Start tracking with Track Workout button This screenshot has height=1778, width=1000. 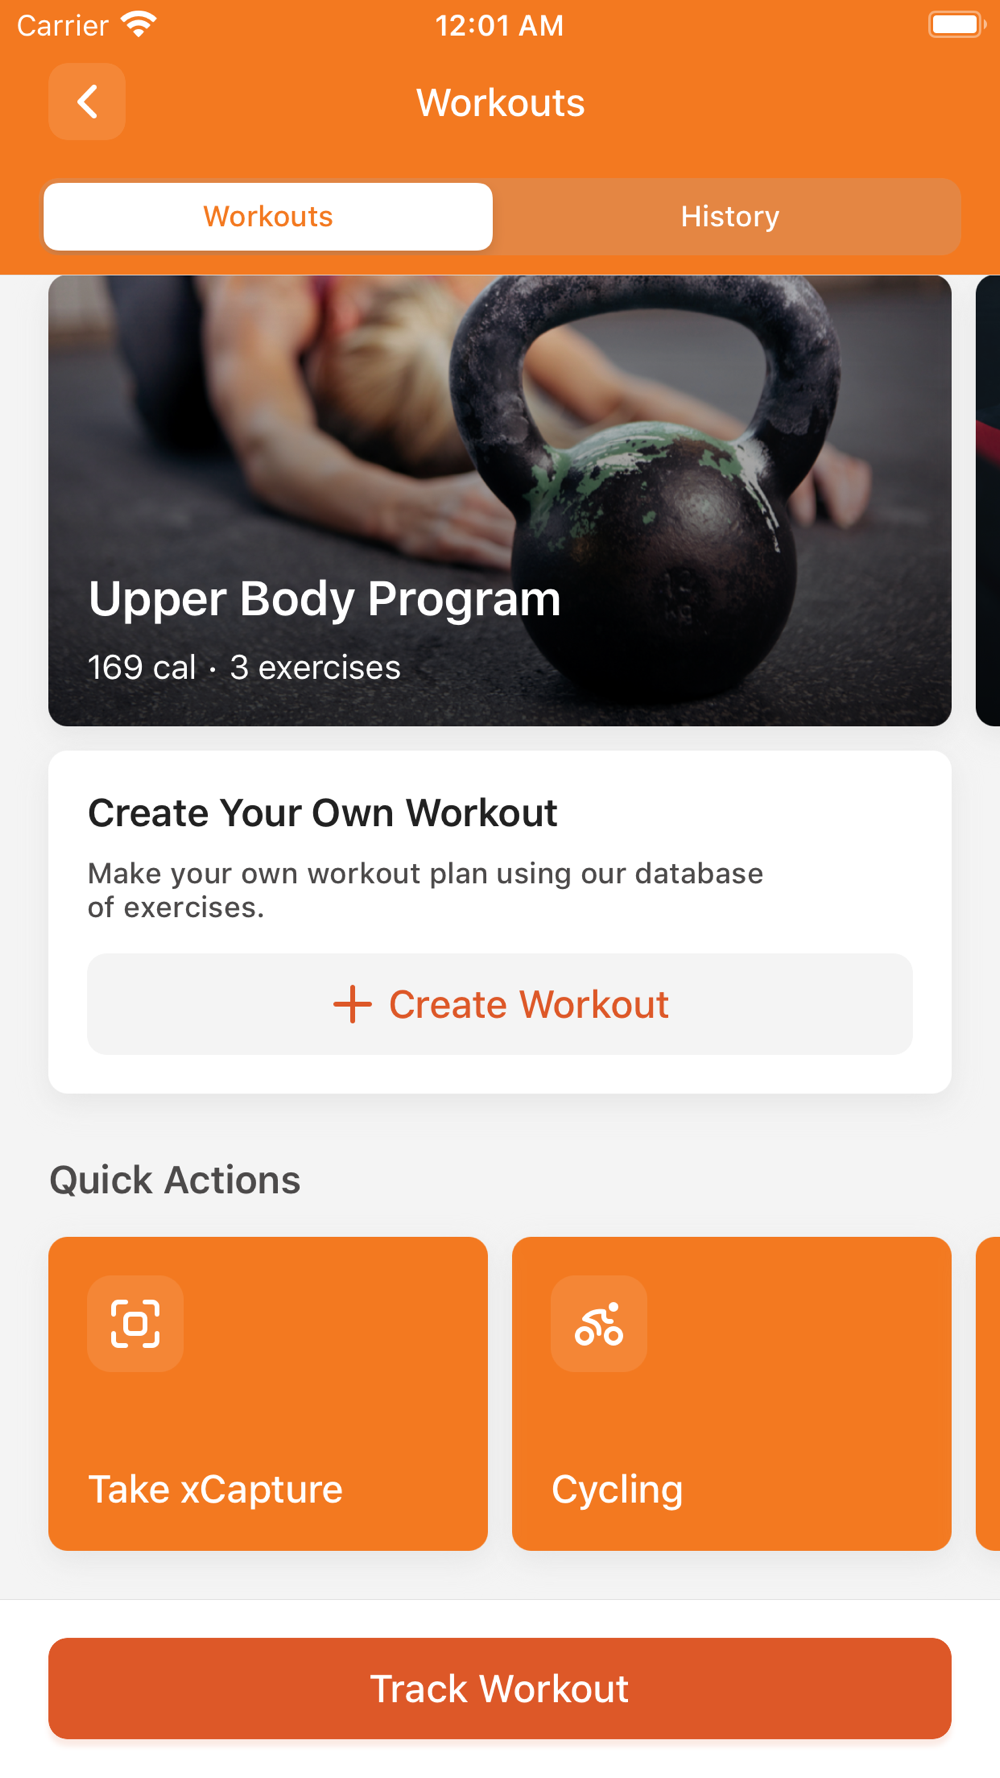pos(500,1688)
